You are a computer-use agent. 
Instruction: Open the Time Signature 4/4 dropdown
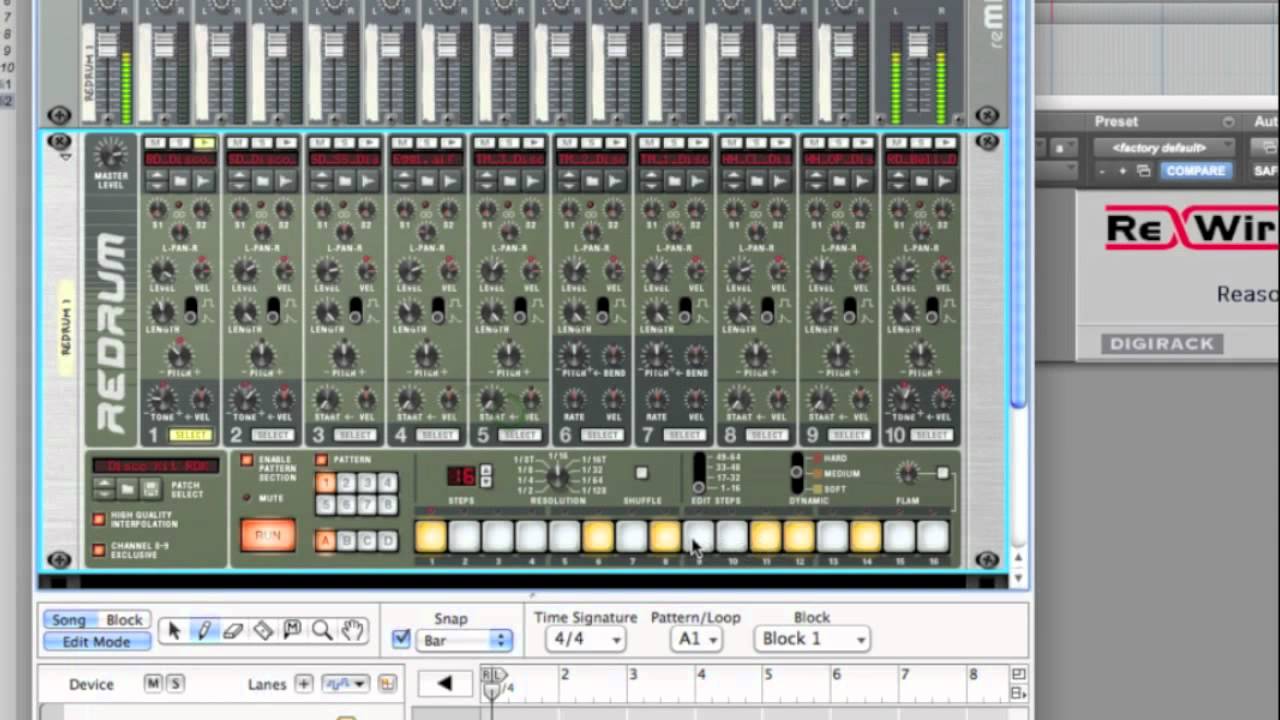click(585, 639)
